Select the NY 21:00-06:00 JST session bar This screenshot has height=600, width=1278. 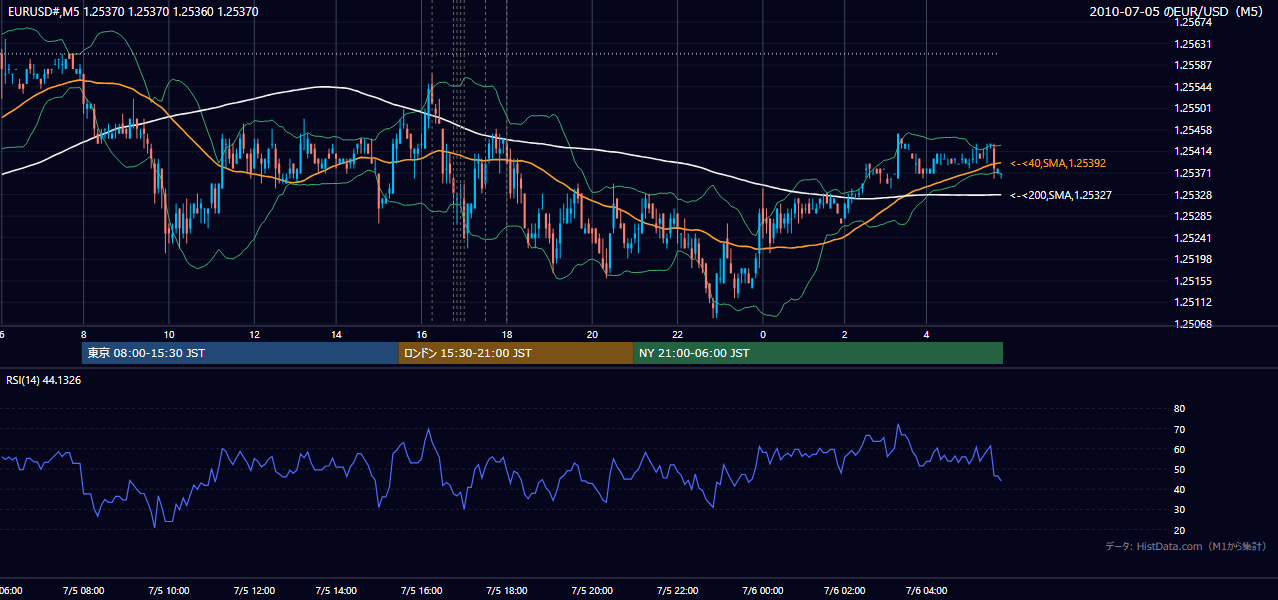click(x=818, y=353)
